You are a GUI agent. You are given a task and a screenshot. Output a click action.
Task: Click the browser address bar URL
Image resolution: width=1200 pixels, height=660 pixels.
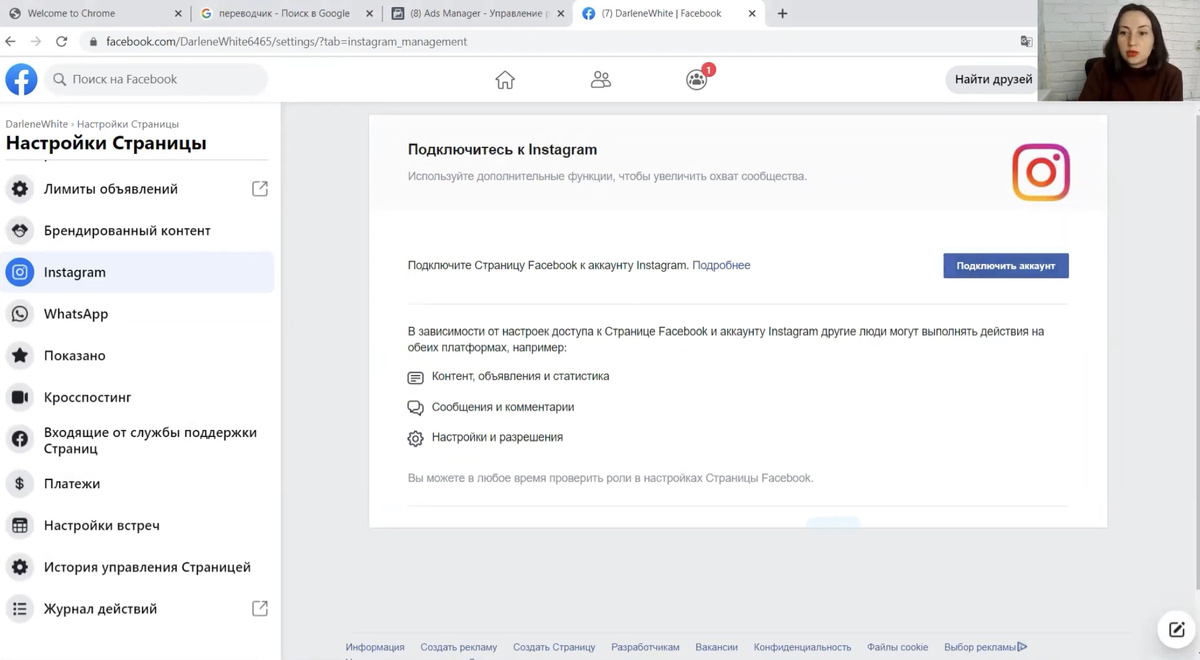286,42
